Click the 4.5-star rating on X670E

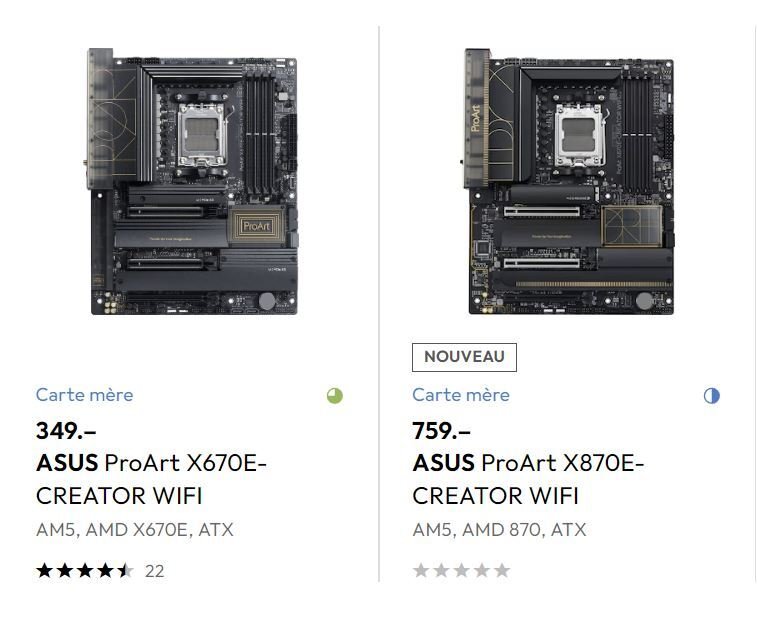[84, 571]
